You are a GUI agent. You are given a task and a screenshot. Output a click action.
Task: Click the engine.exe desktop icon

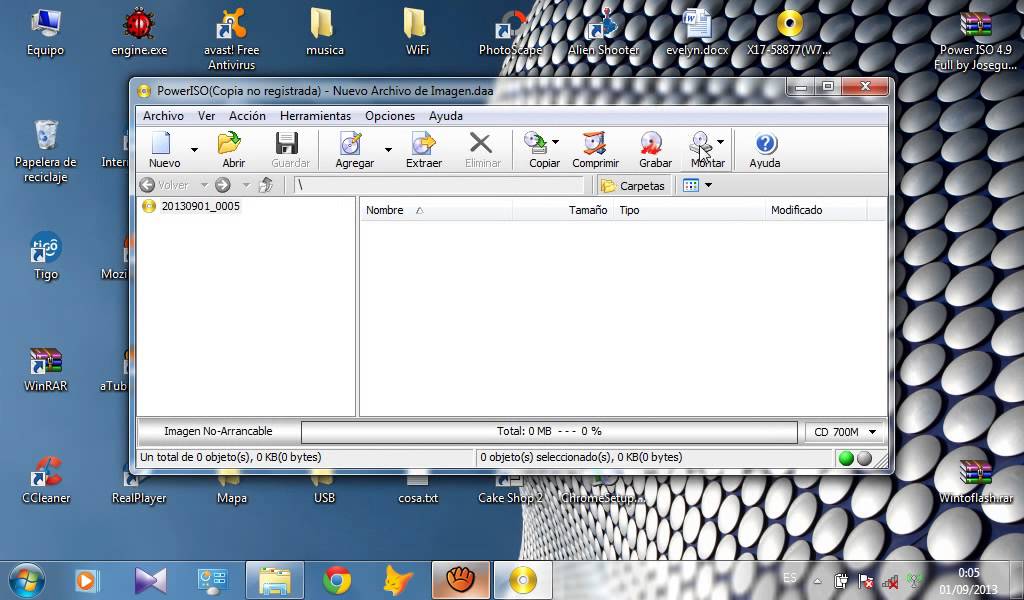(x=138, y=32)
